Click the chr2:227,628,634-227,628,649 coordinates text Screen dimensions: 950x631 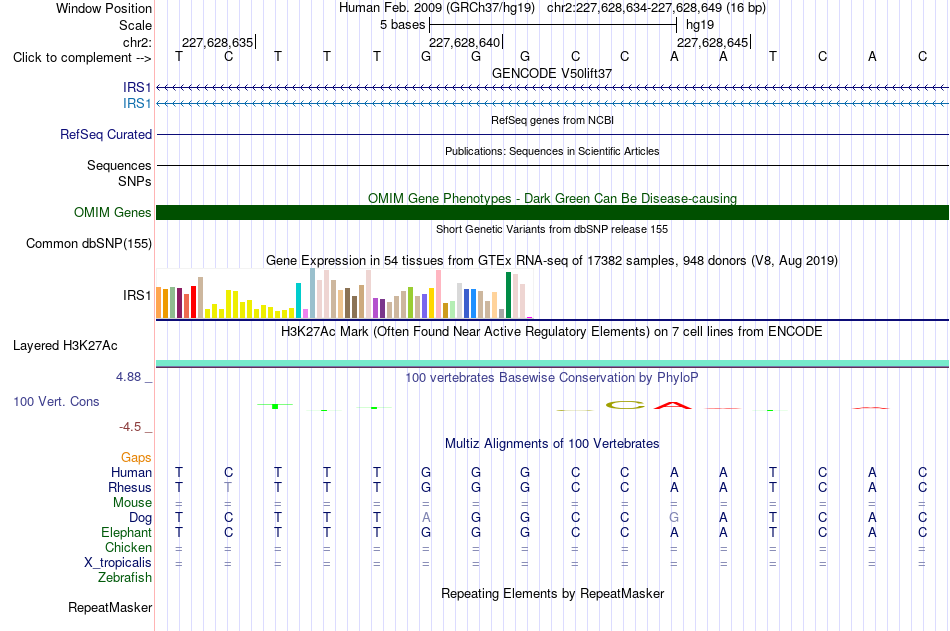[x=634, y=8]
